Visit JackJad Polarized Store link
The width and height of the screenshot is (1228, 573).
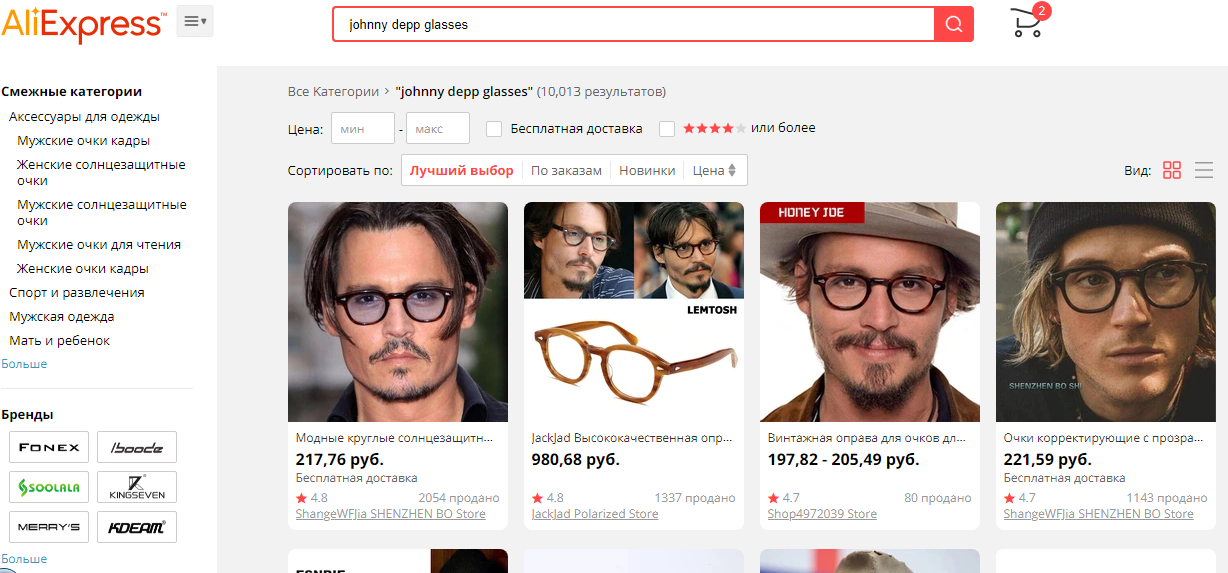coord(595,514)
